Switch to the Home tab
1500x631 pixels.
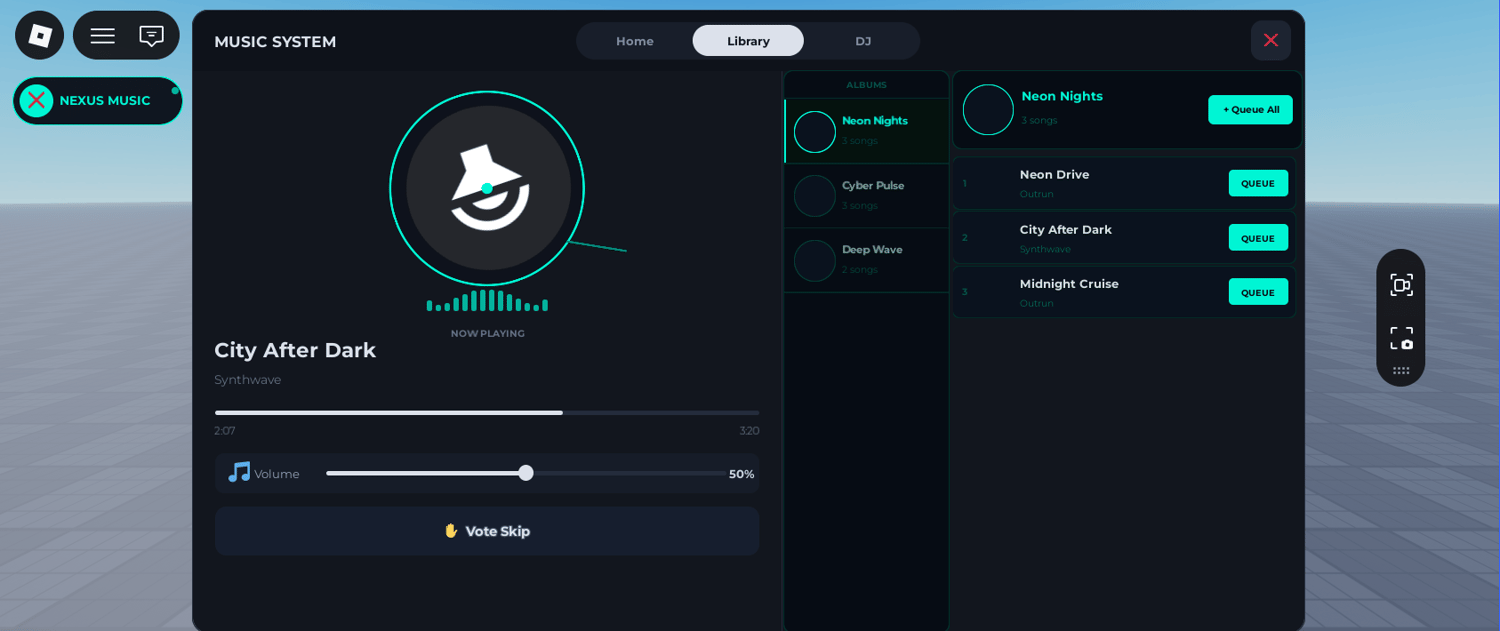(x=635, y=41)
